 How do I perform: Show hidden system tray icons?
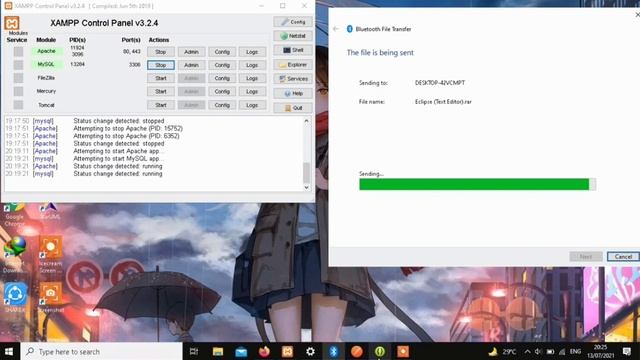point(527,351)
